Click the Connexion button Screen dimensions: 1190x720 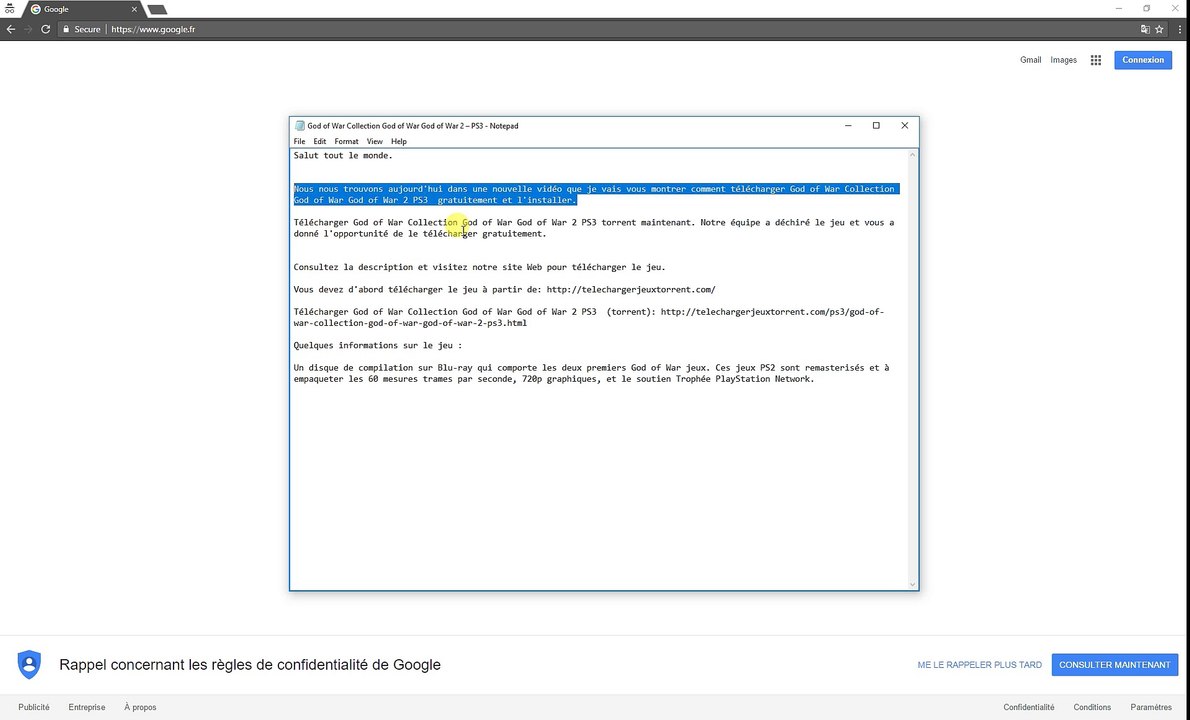click(1142, 60)
